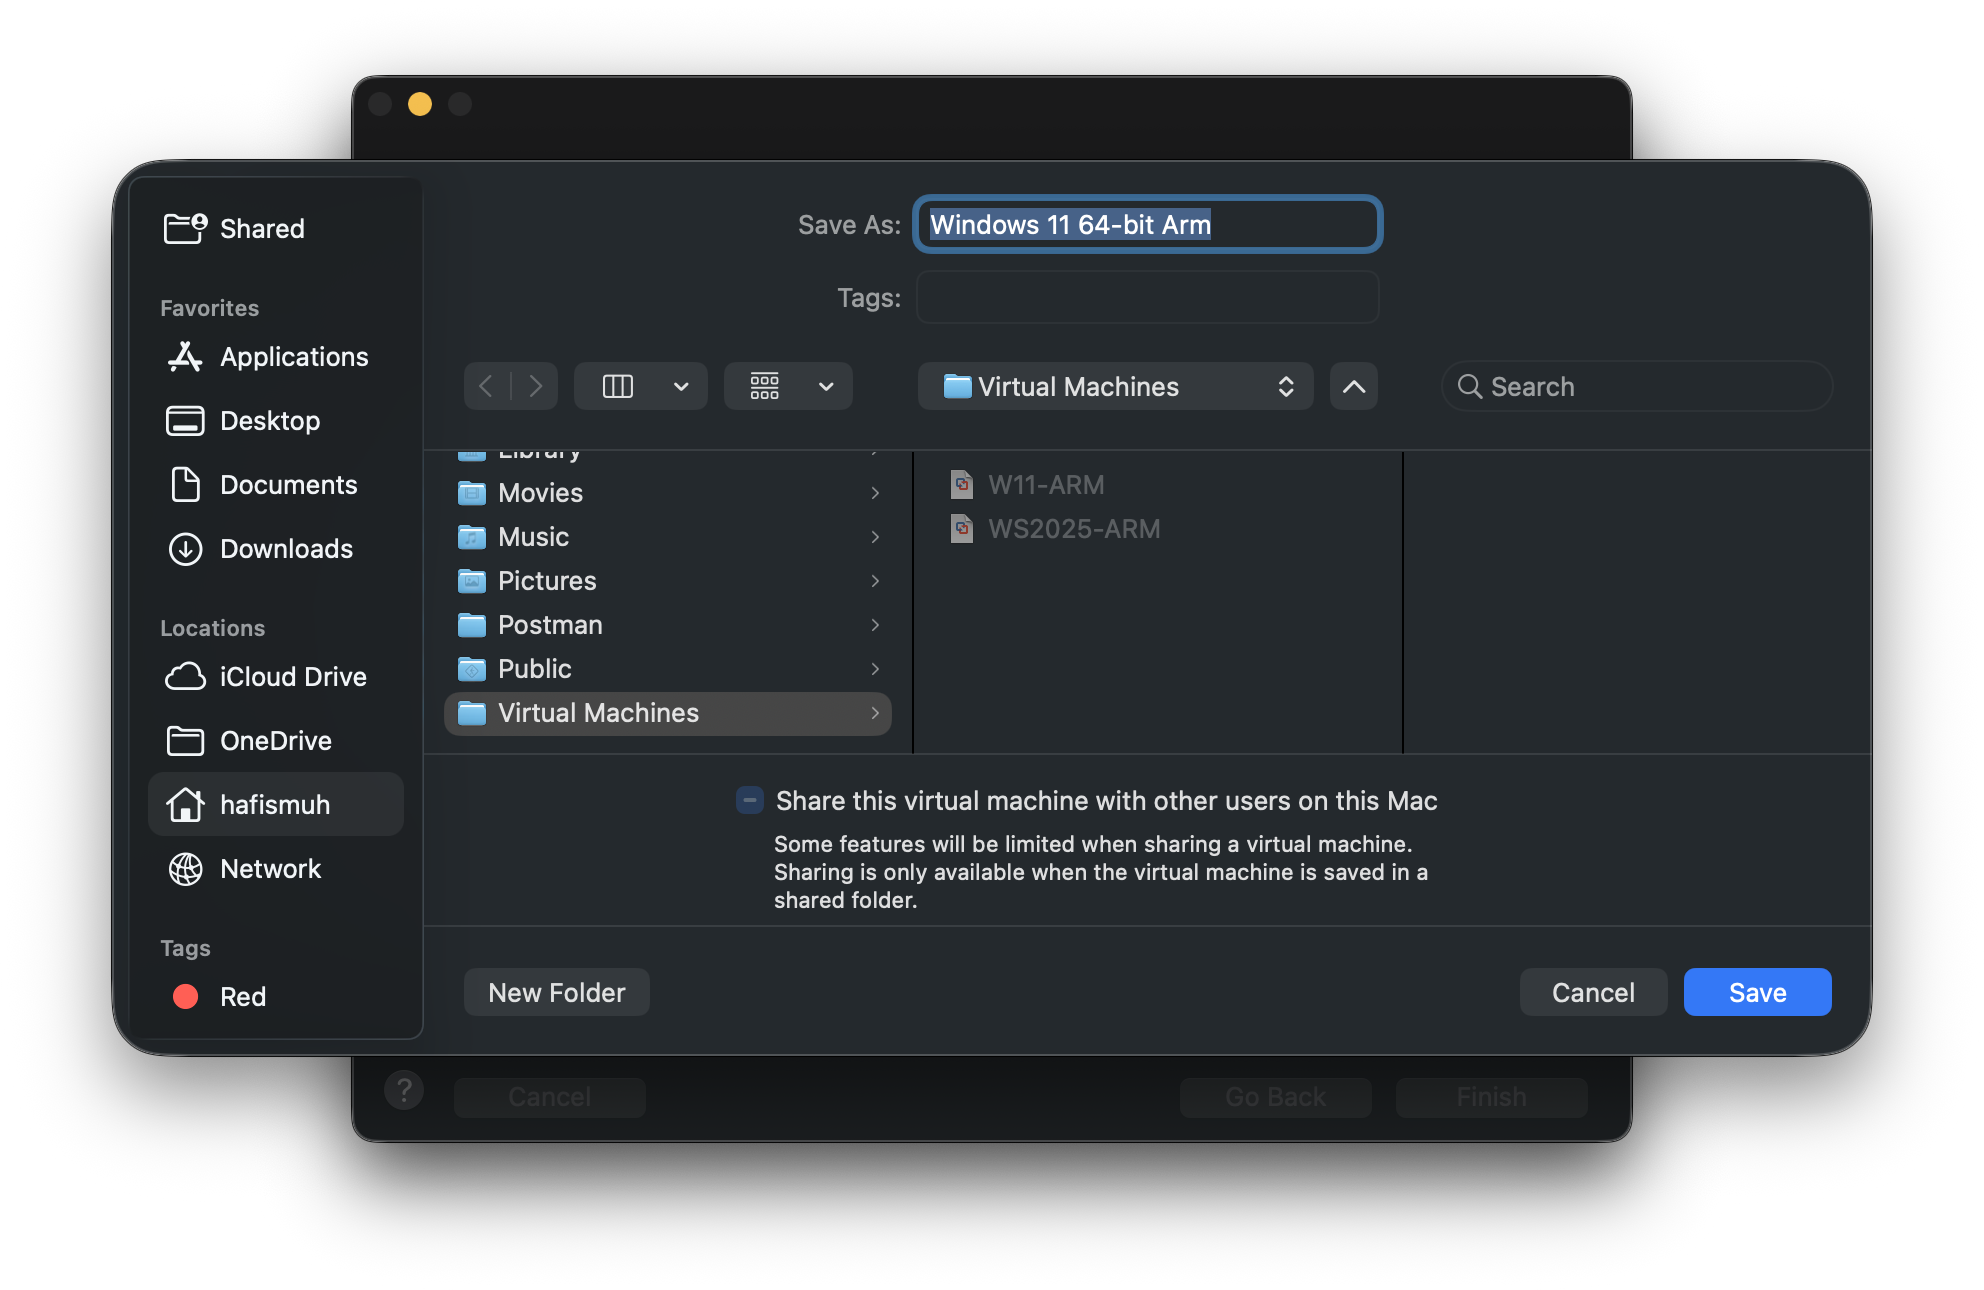
Task: Go to Applications in Favorites
Action: coord(293,357)
